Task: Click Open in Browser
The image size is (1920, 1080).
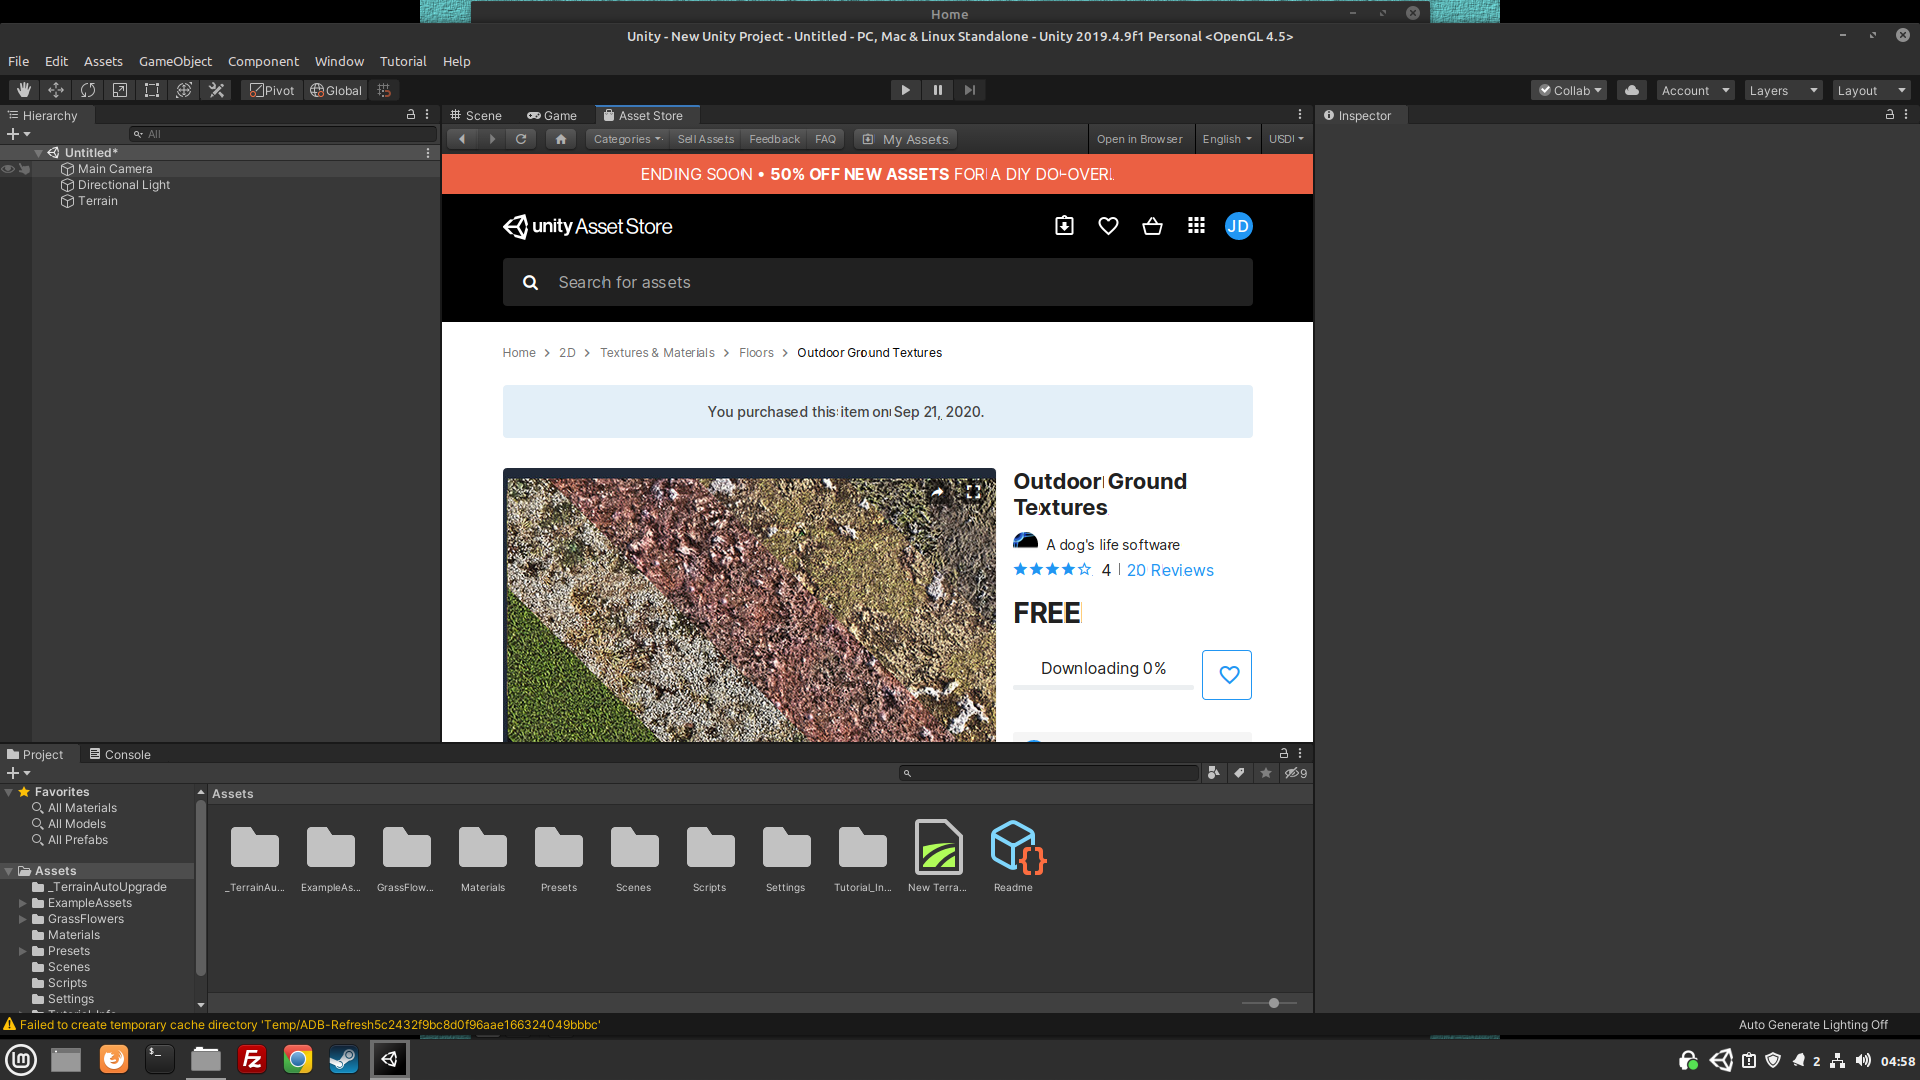Action: [x=1139, y=139]
